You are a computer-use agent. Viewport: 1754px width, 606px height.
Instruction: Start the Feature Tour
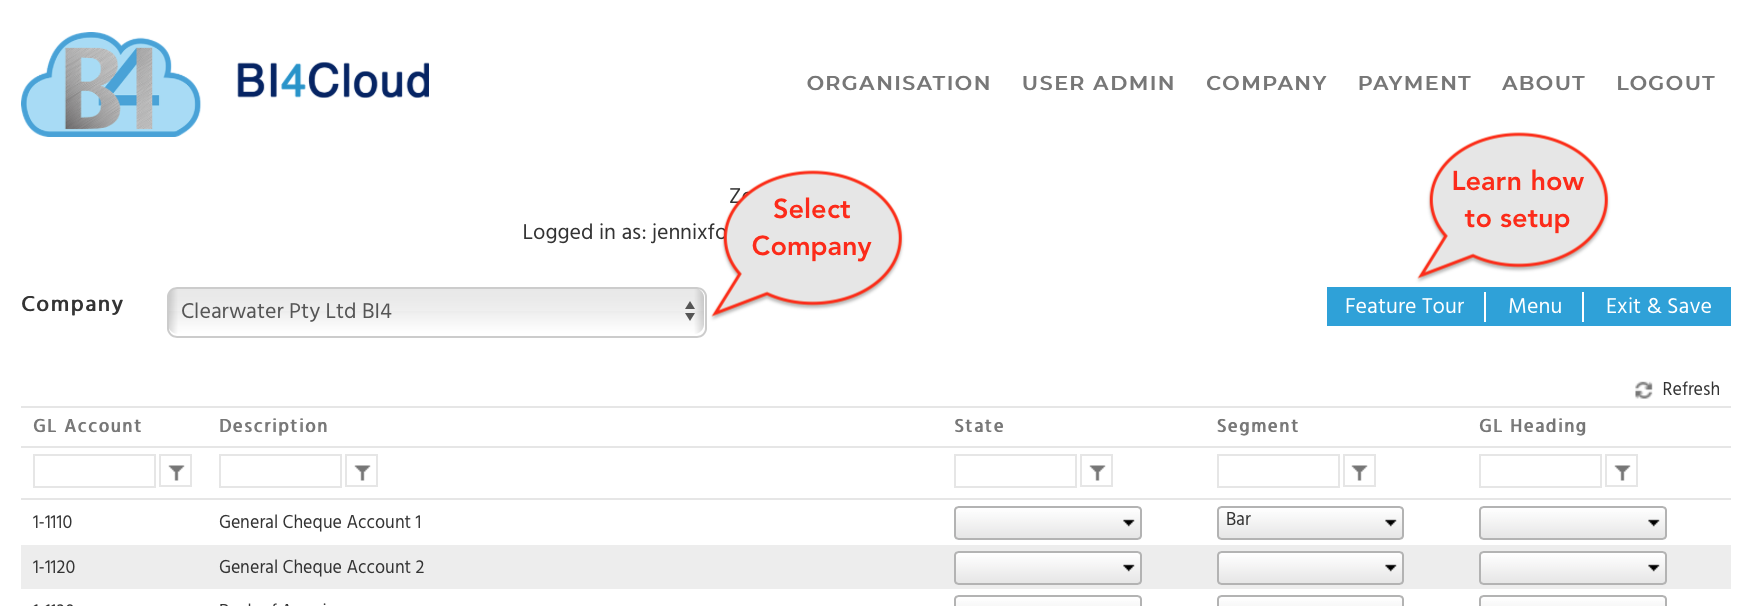(x=1404, y=307)
